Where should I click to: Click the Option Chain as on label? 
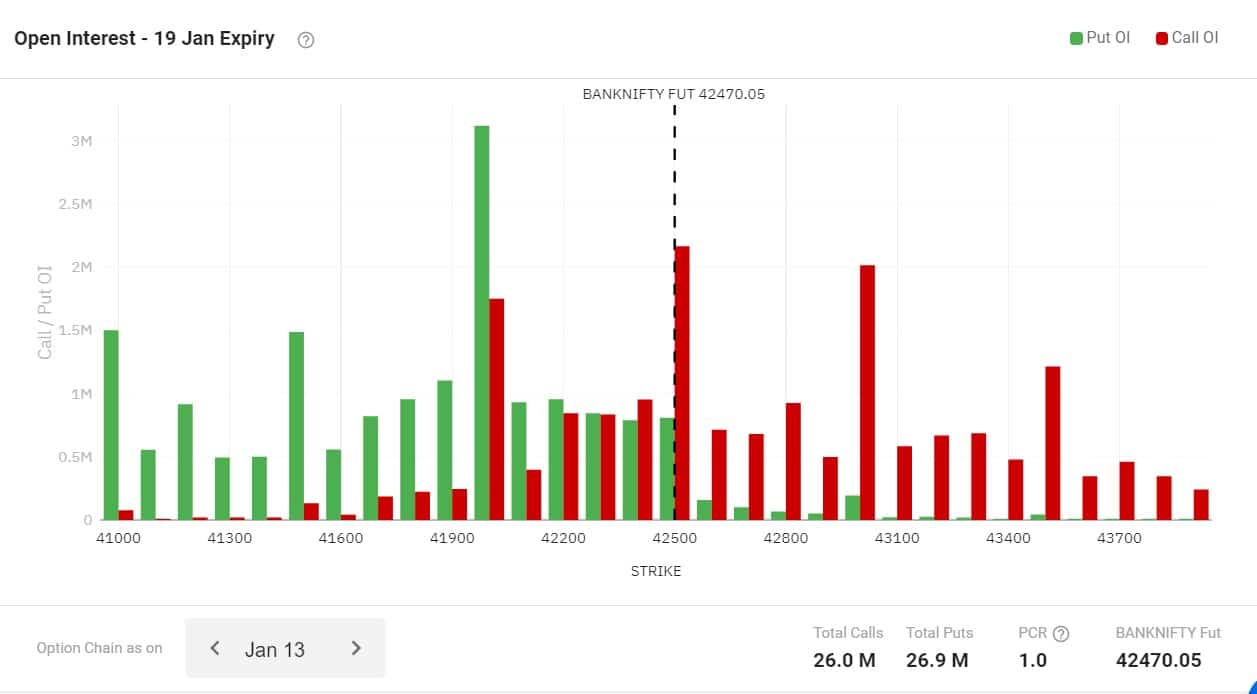[x=99, y=648]
